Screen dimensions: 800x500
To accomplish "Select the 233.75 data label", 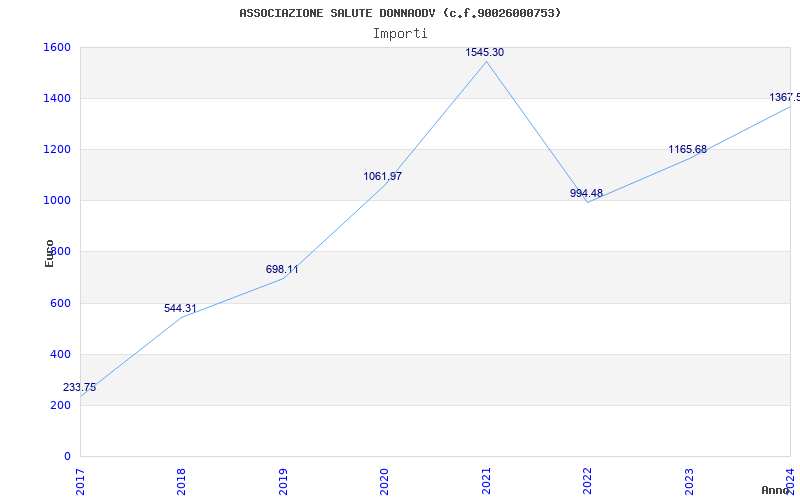I will pyautogui.click(x=80, y=388).
